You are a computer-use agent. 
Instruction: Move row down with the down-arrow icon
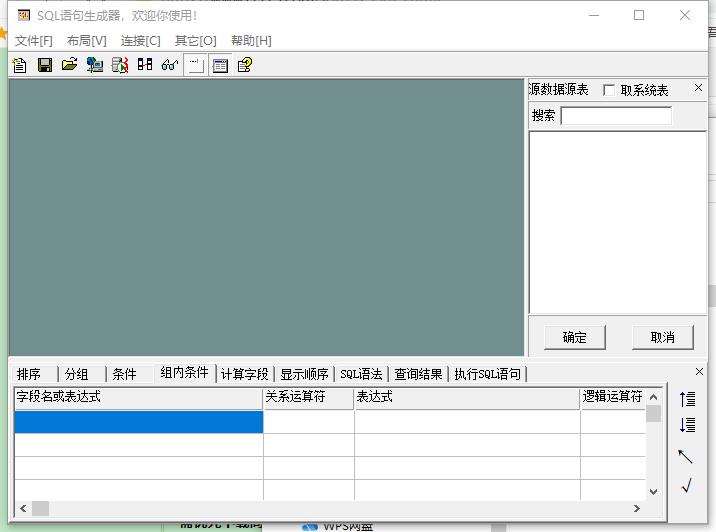click(687, 425)
